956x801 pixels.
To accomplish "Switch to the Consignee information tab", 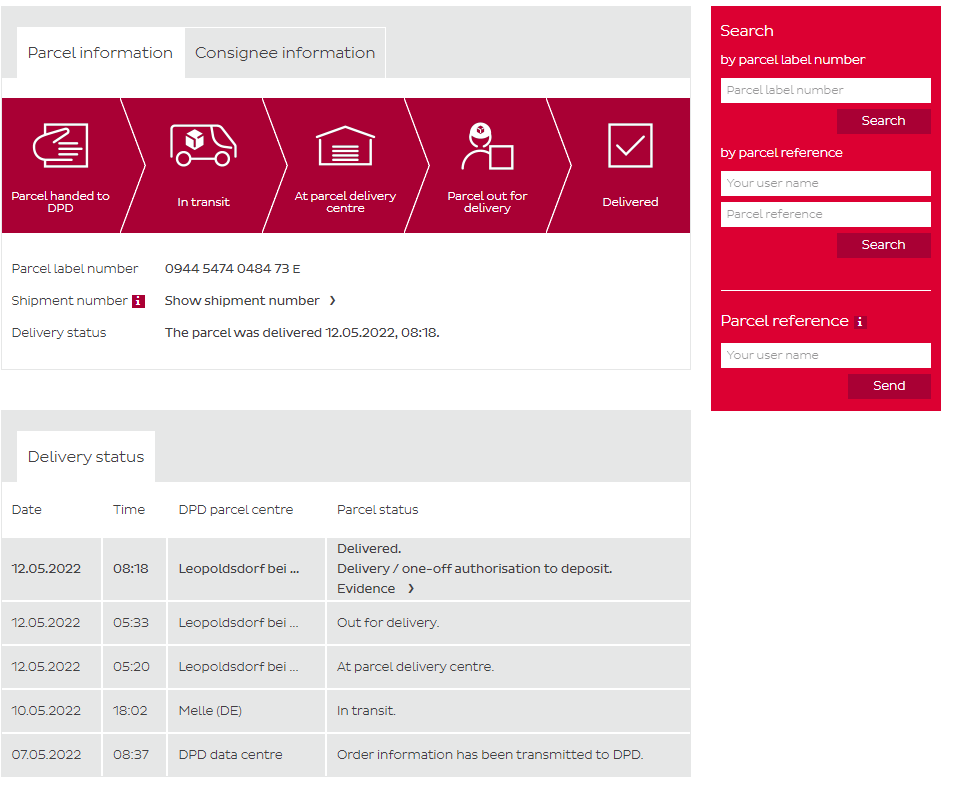I will coord(285,53).
